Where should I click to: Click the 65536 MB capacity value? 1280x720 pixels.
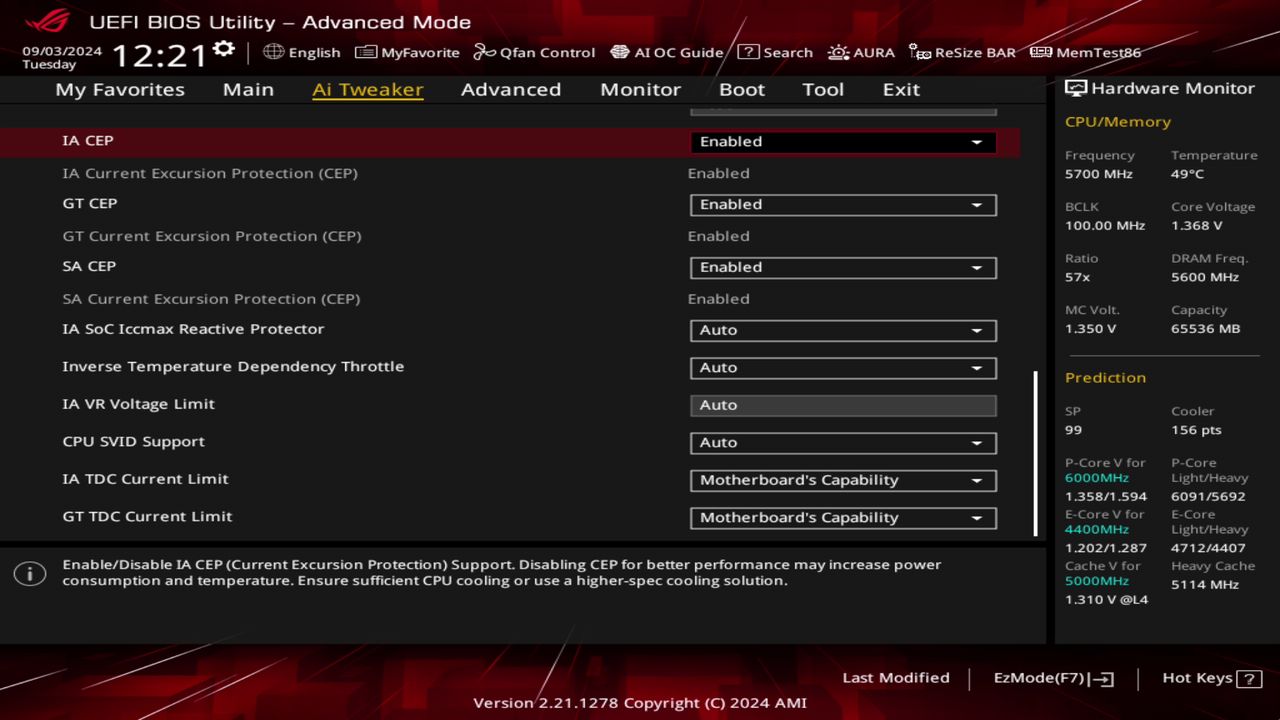(1206, 329)
